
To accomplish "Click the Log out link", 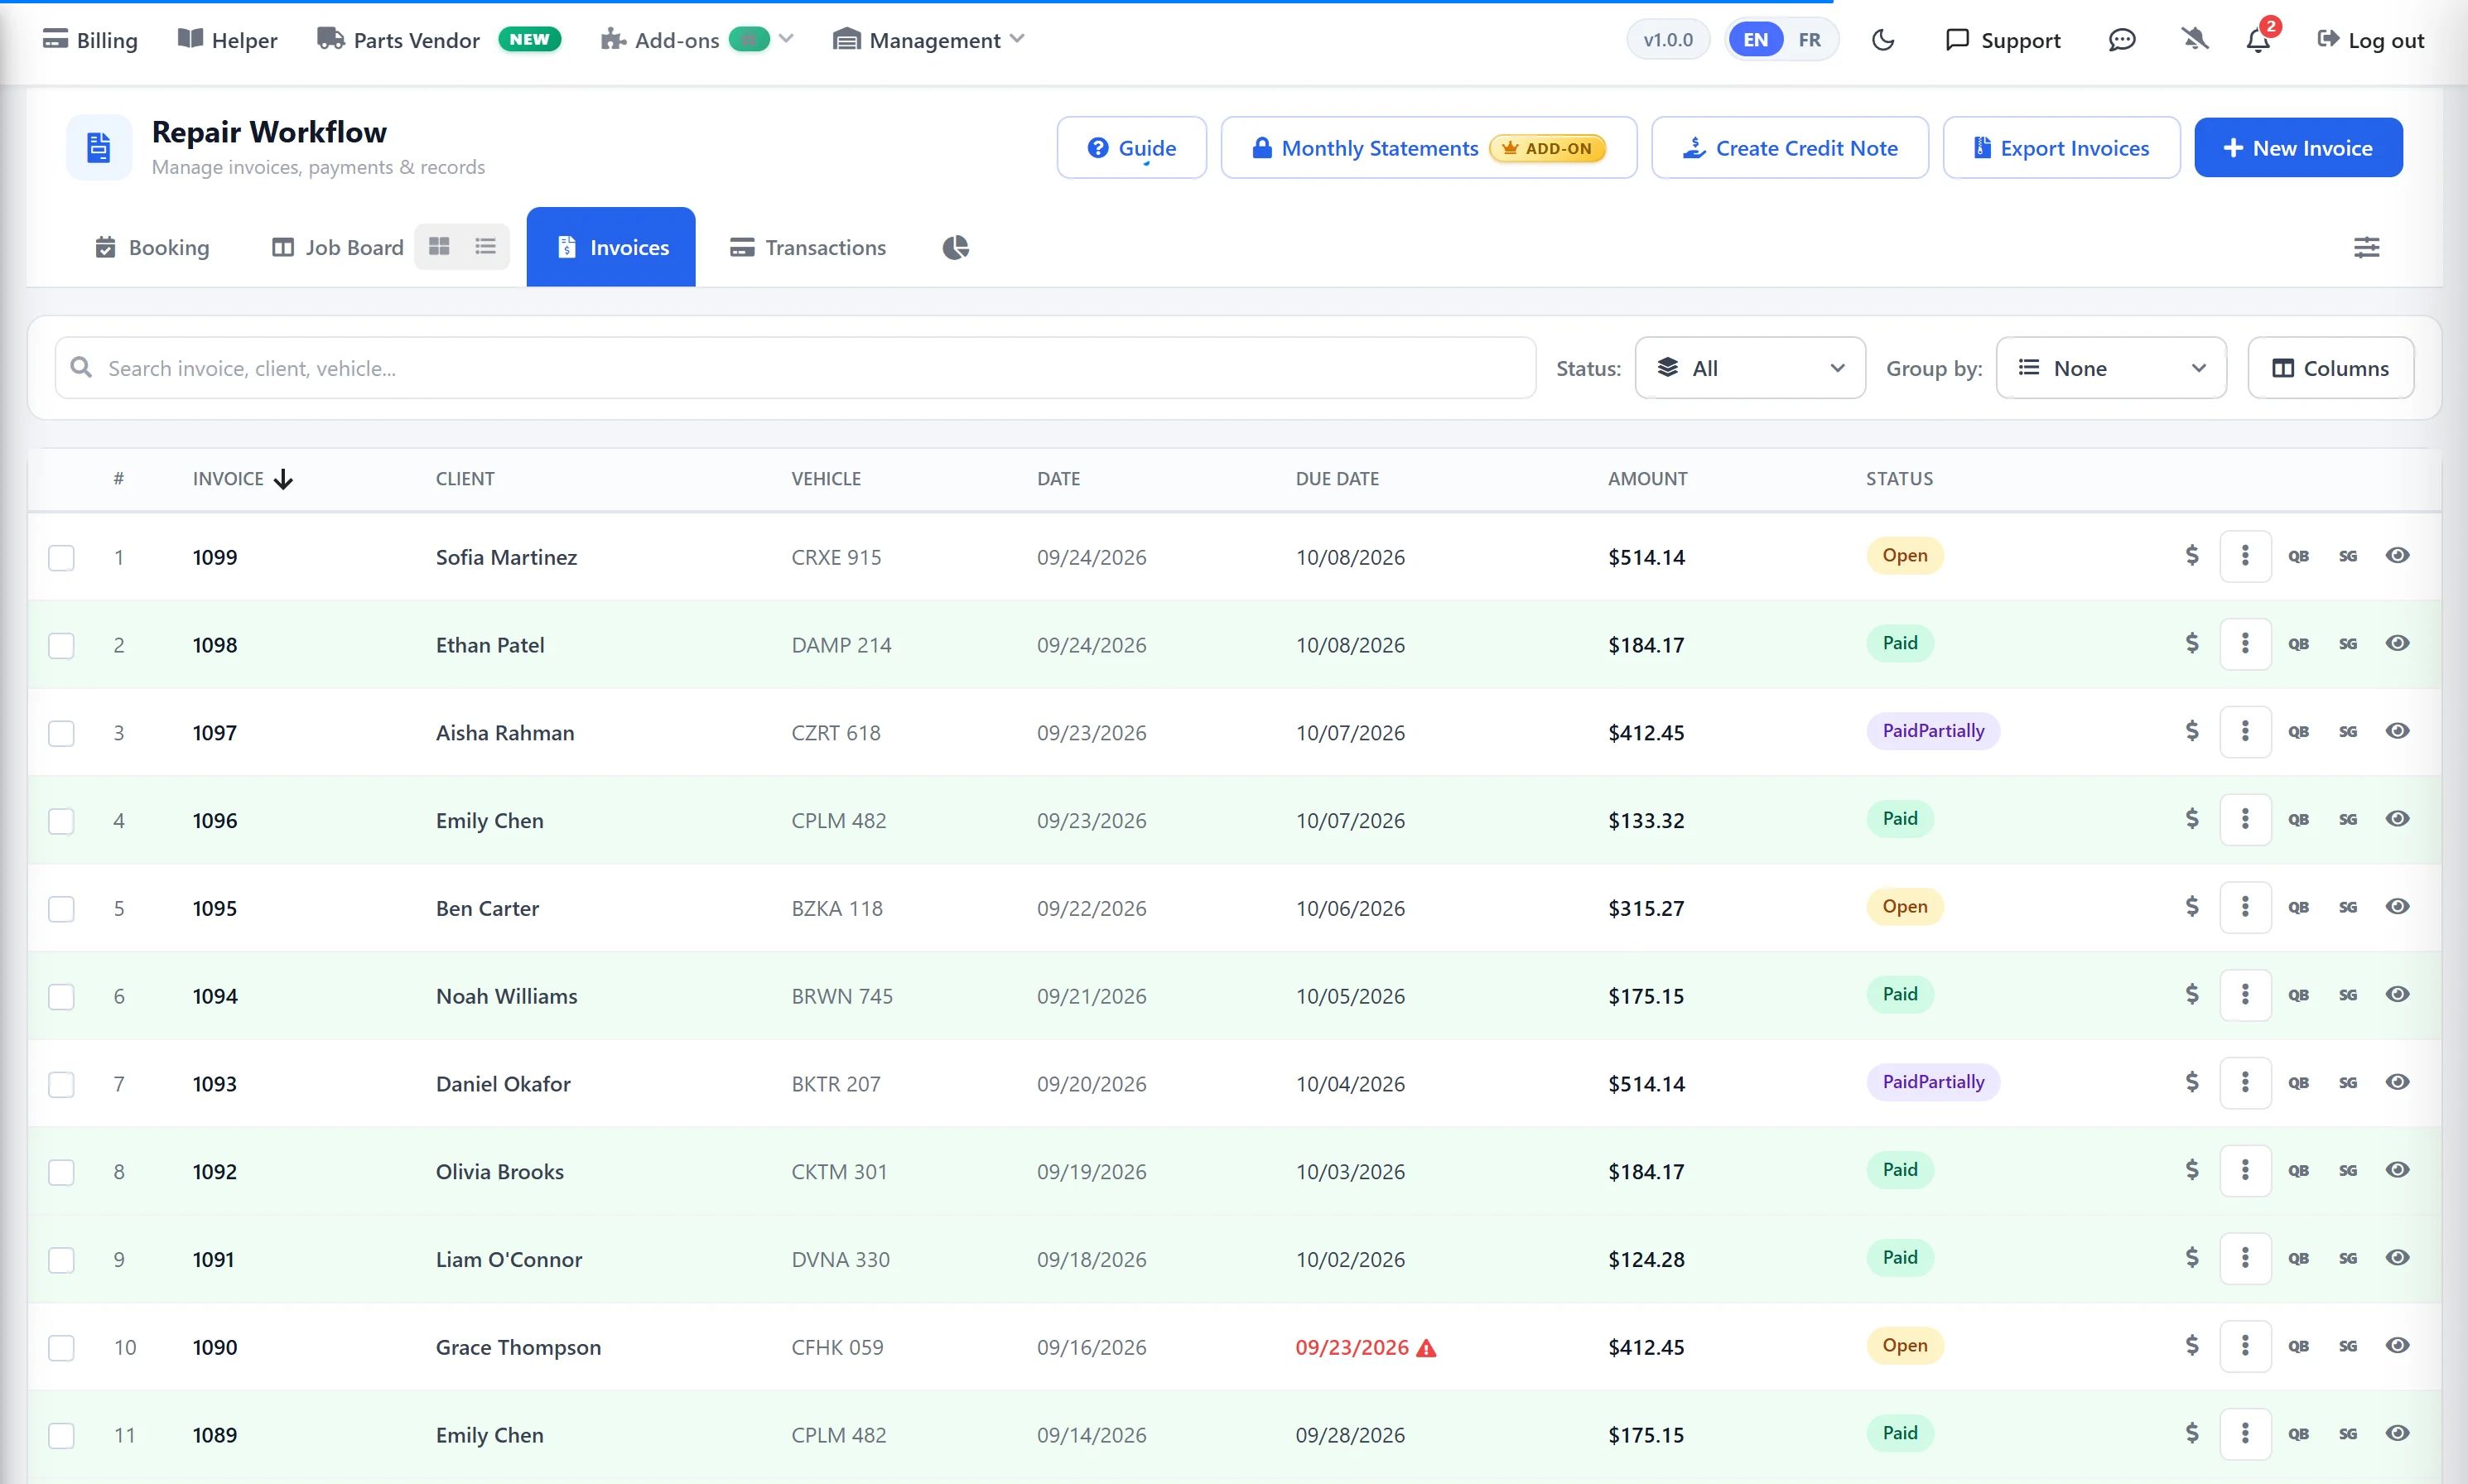I will click(x=2370, y=40).
